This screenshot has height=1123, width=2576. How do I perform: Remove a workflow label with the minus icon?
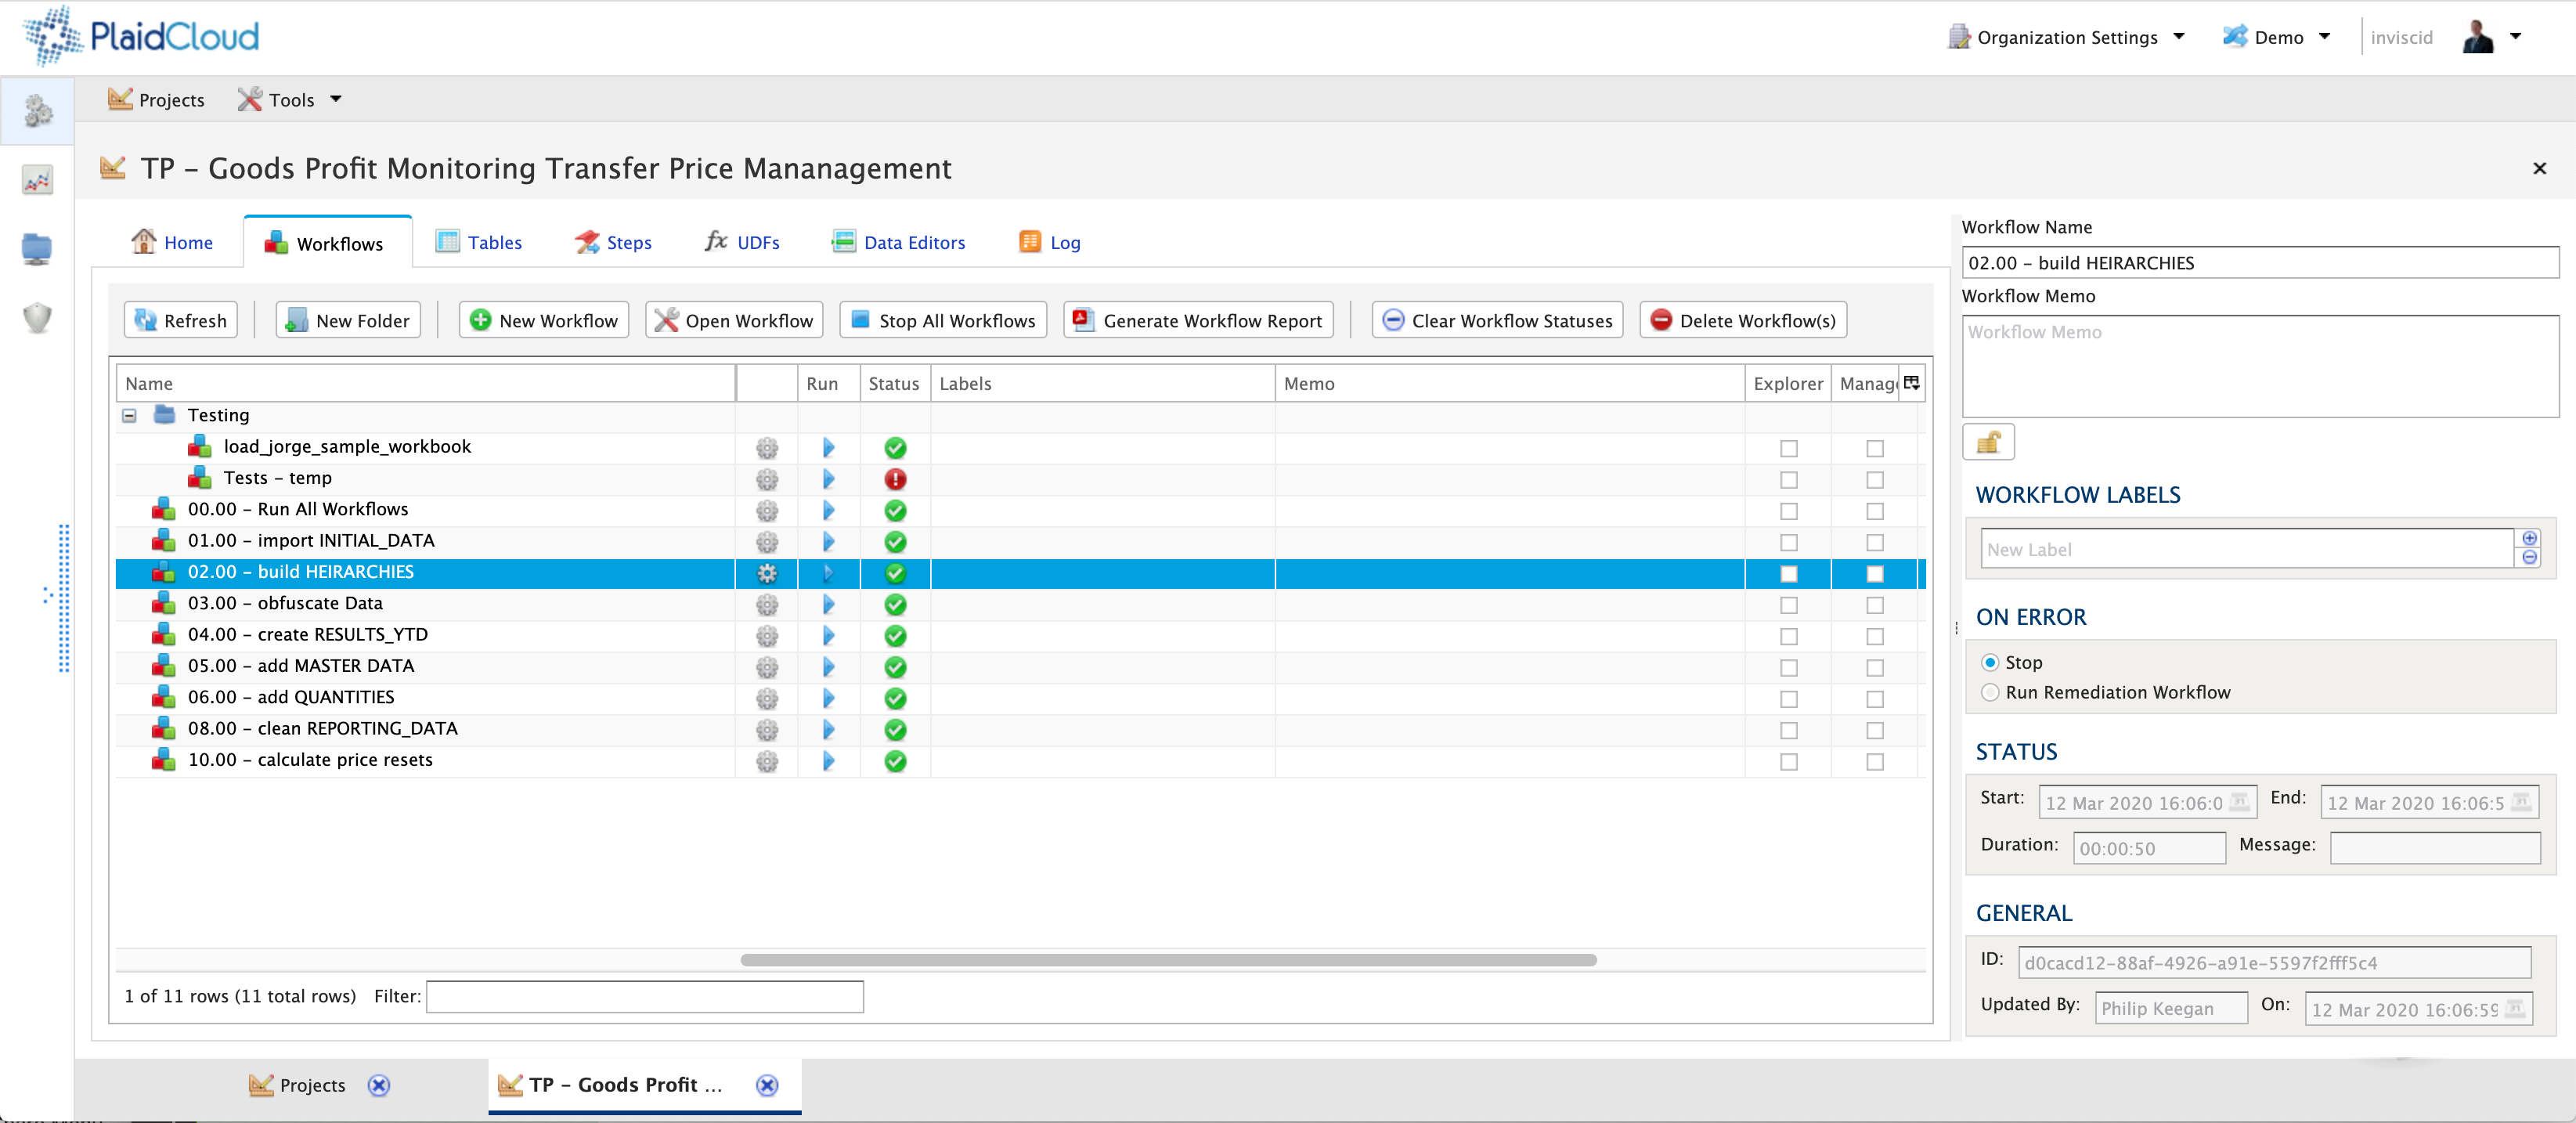(x=2529, y=557)
